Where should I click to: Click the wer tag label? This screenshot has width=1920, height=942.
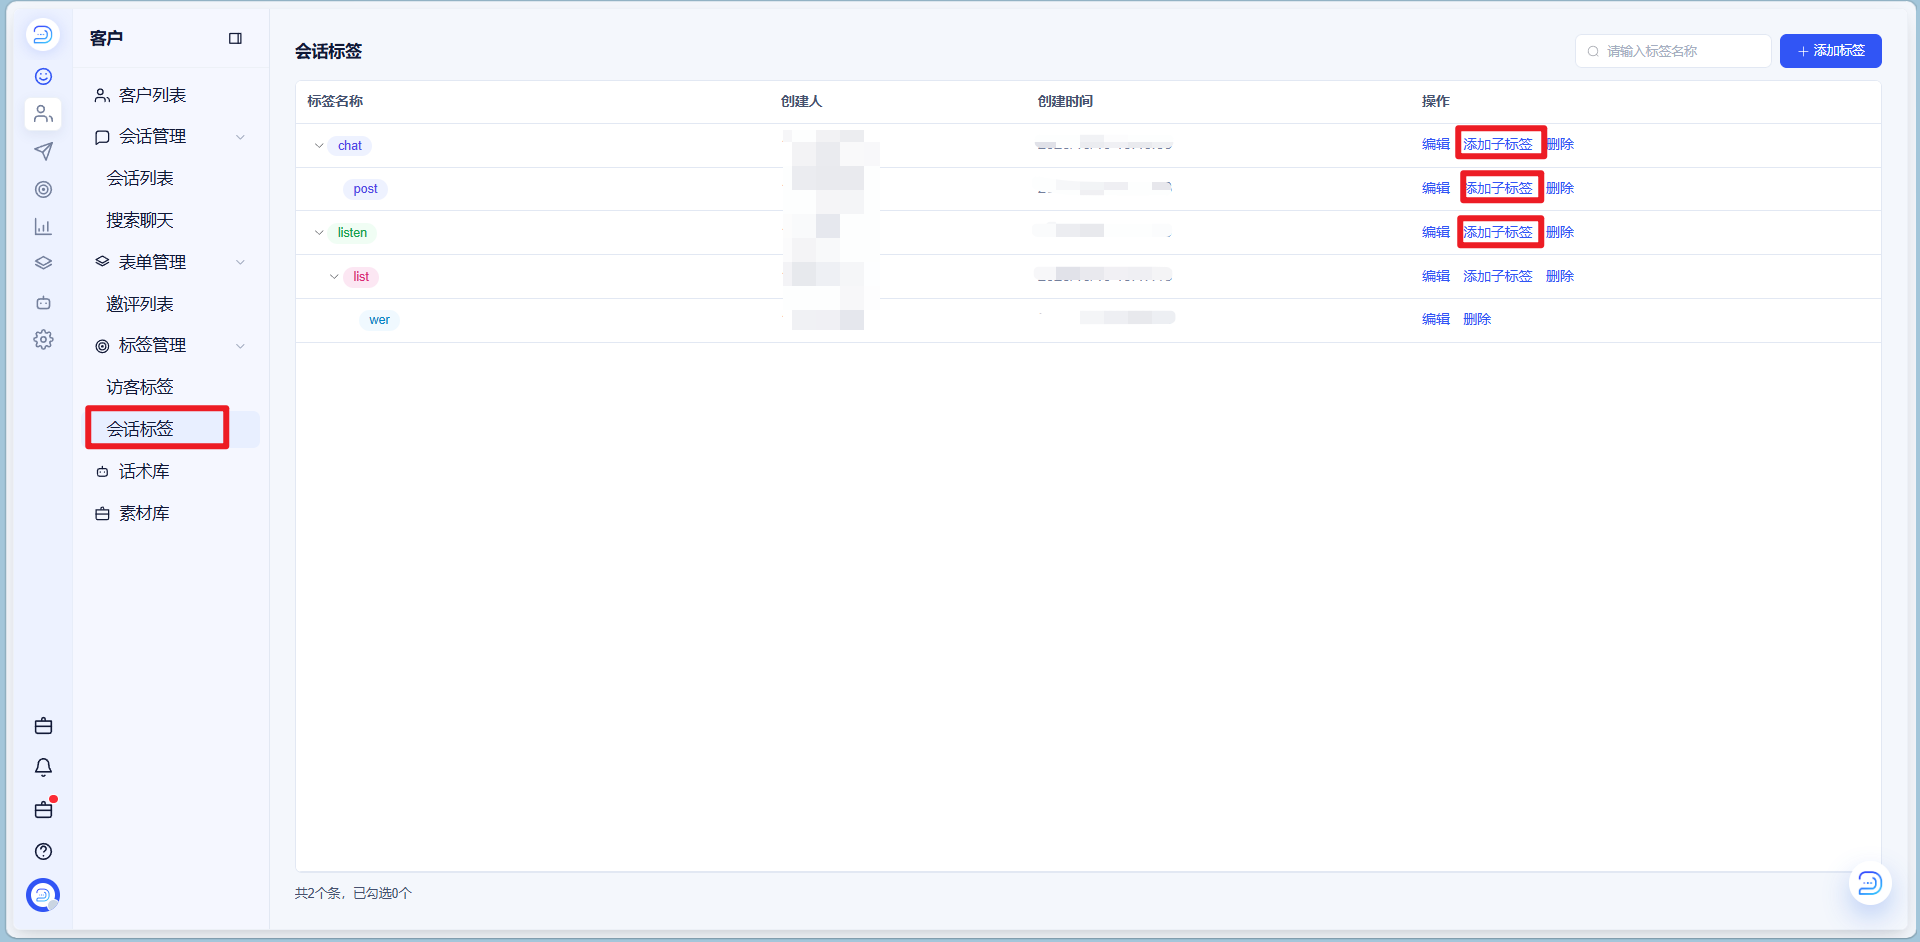379,320
